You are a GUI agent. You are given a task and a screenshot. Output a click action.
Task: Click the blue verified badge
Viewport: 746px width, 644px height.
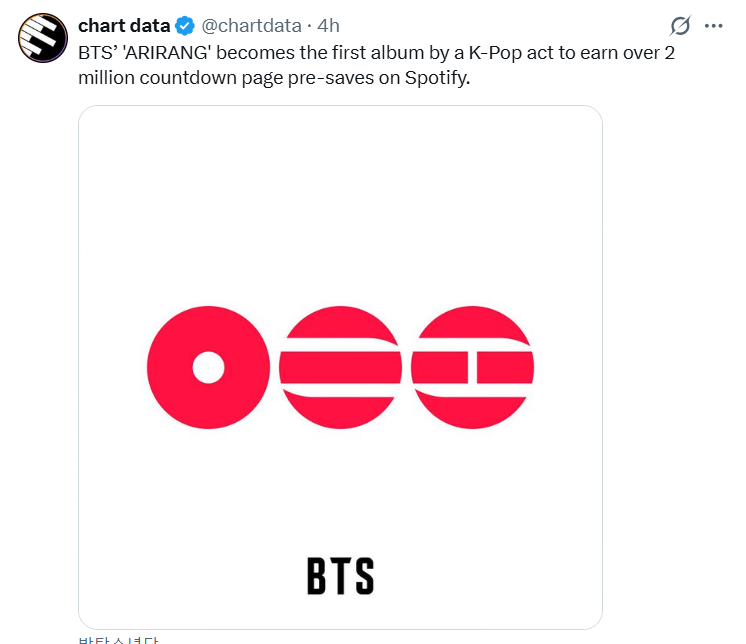[185, 26]
